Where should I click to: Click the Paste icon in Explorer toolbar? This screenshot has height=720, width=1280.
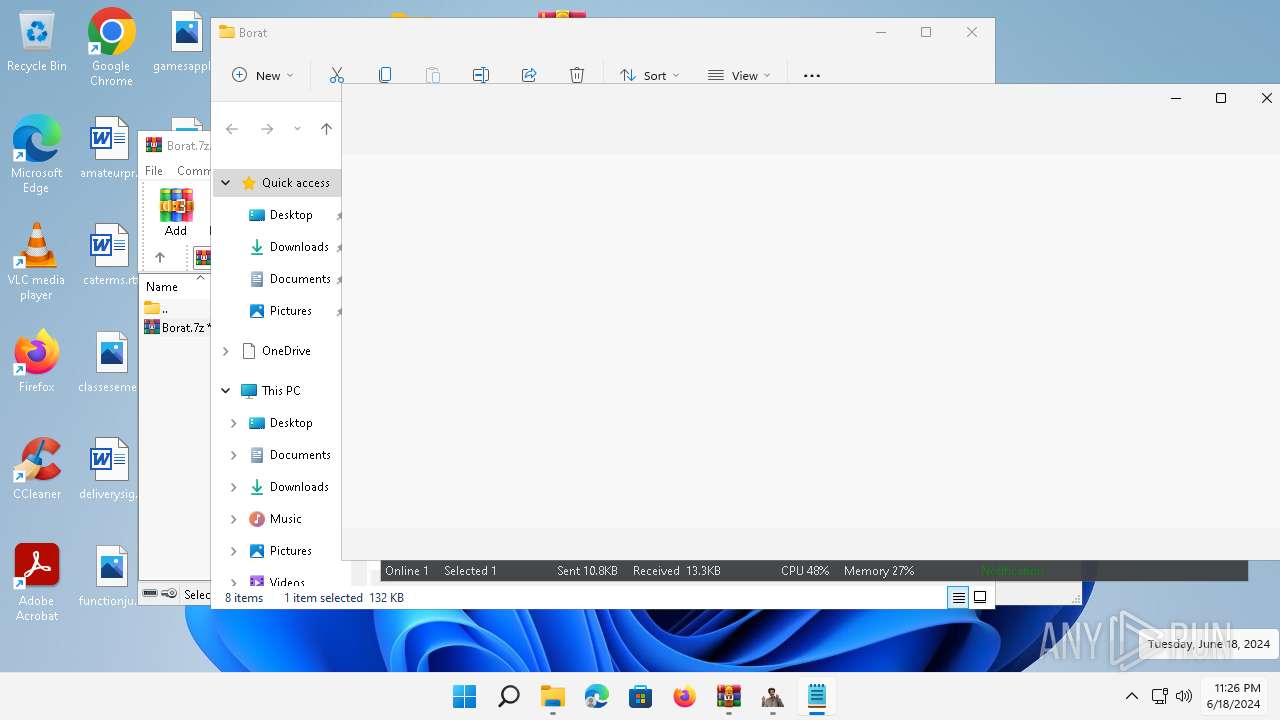tap(433, 75)
